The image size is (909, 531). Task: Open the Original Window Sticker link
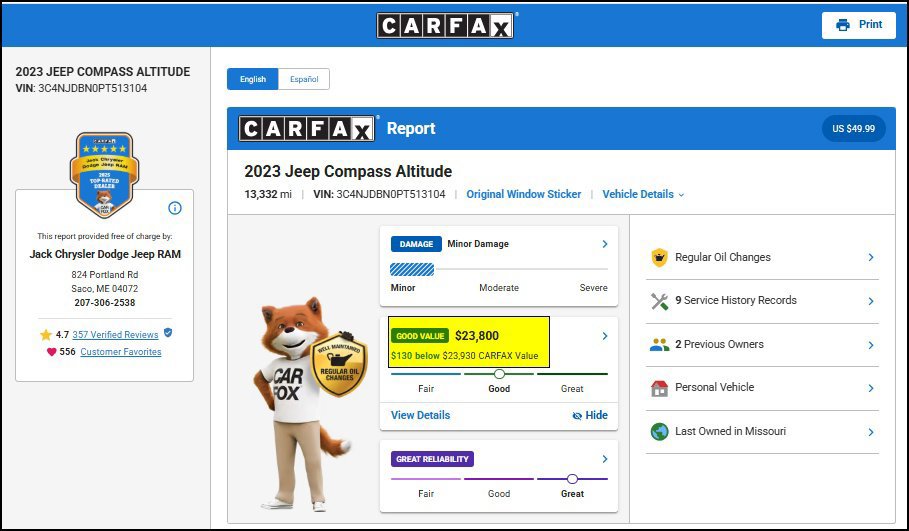pyautogui.click(x=523, y=194)
